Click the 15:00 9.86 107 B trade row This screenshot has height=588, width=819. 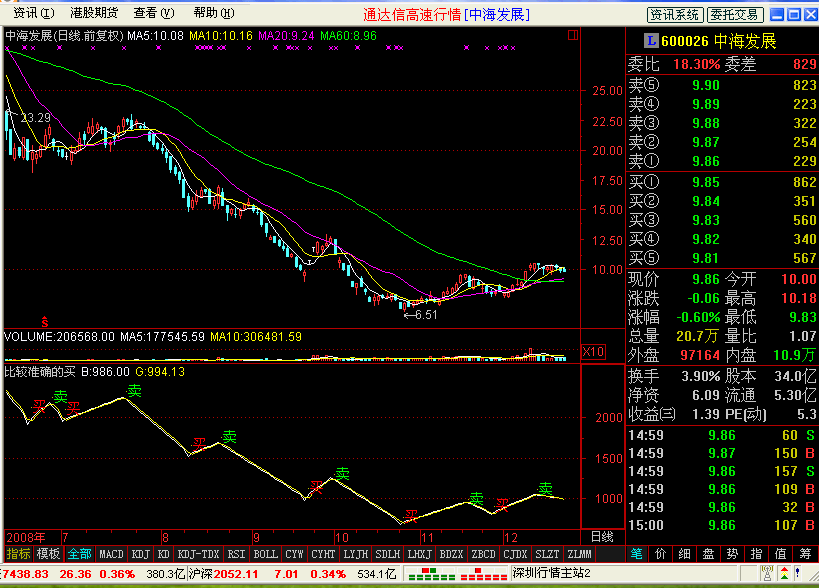tap(722, 525)
